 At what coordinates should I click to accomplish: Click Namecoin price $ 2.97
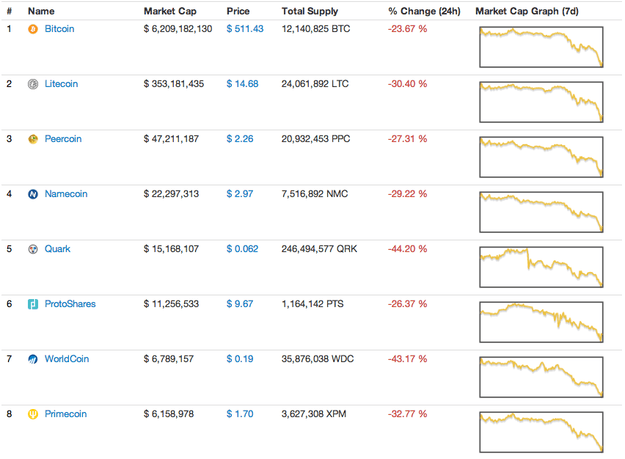[x=240, y=194]
